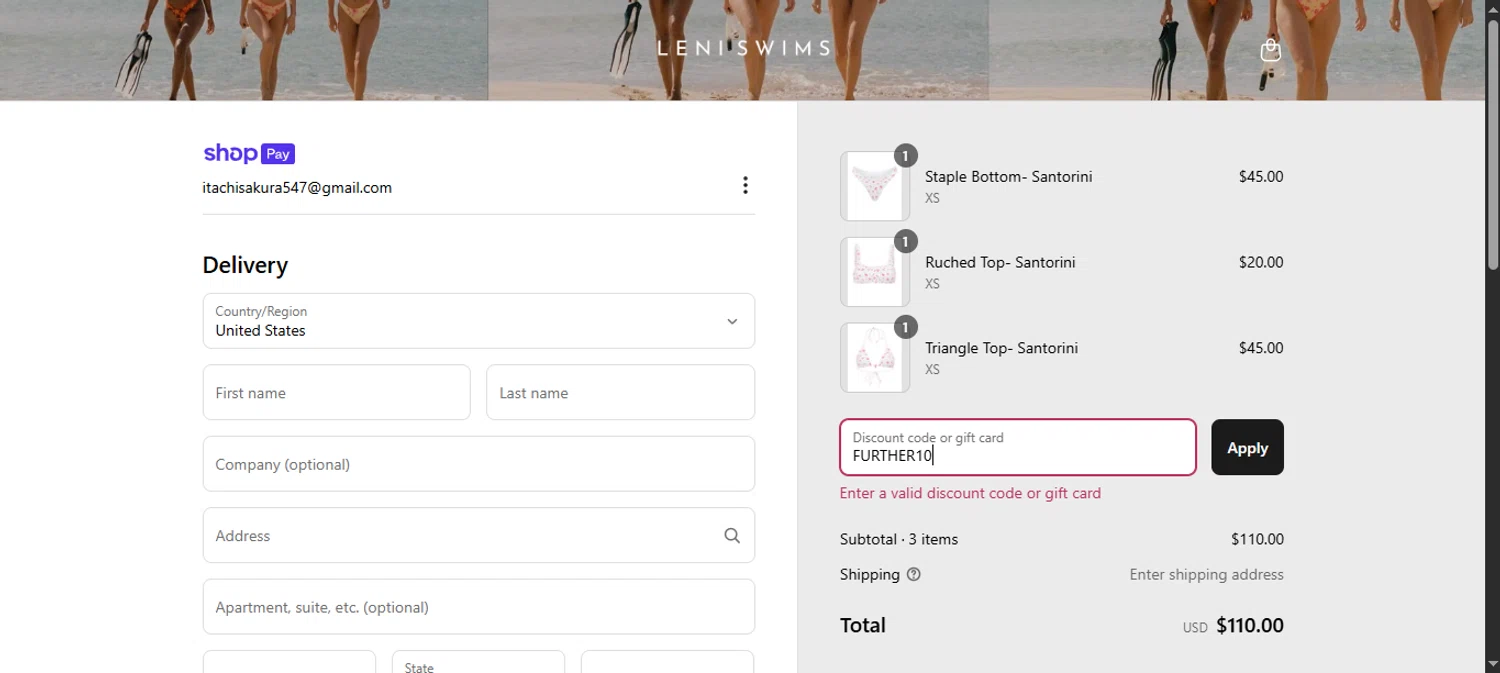Viewport: 1500px width, 673px height.
Task: Click the Subtotal · 3 items label
Action: click(899, 539)
